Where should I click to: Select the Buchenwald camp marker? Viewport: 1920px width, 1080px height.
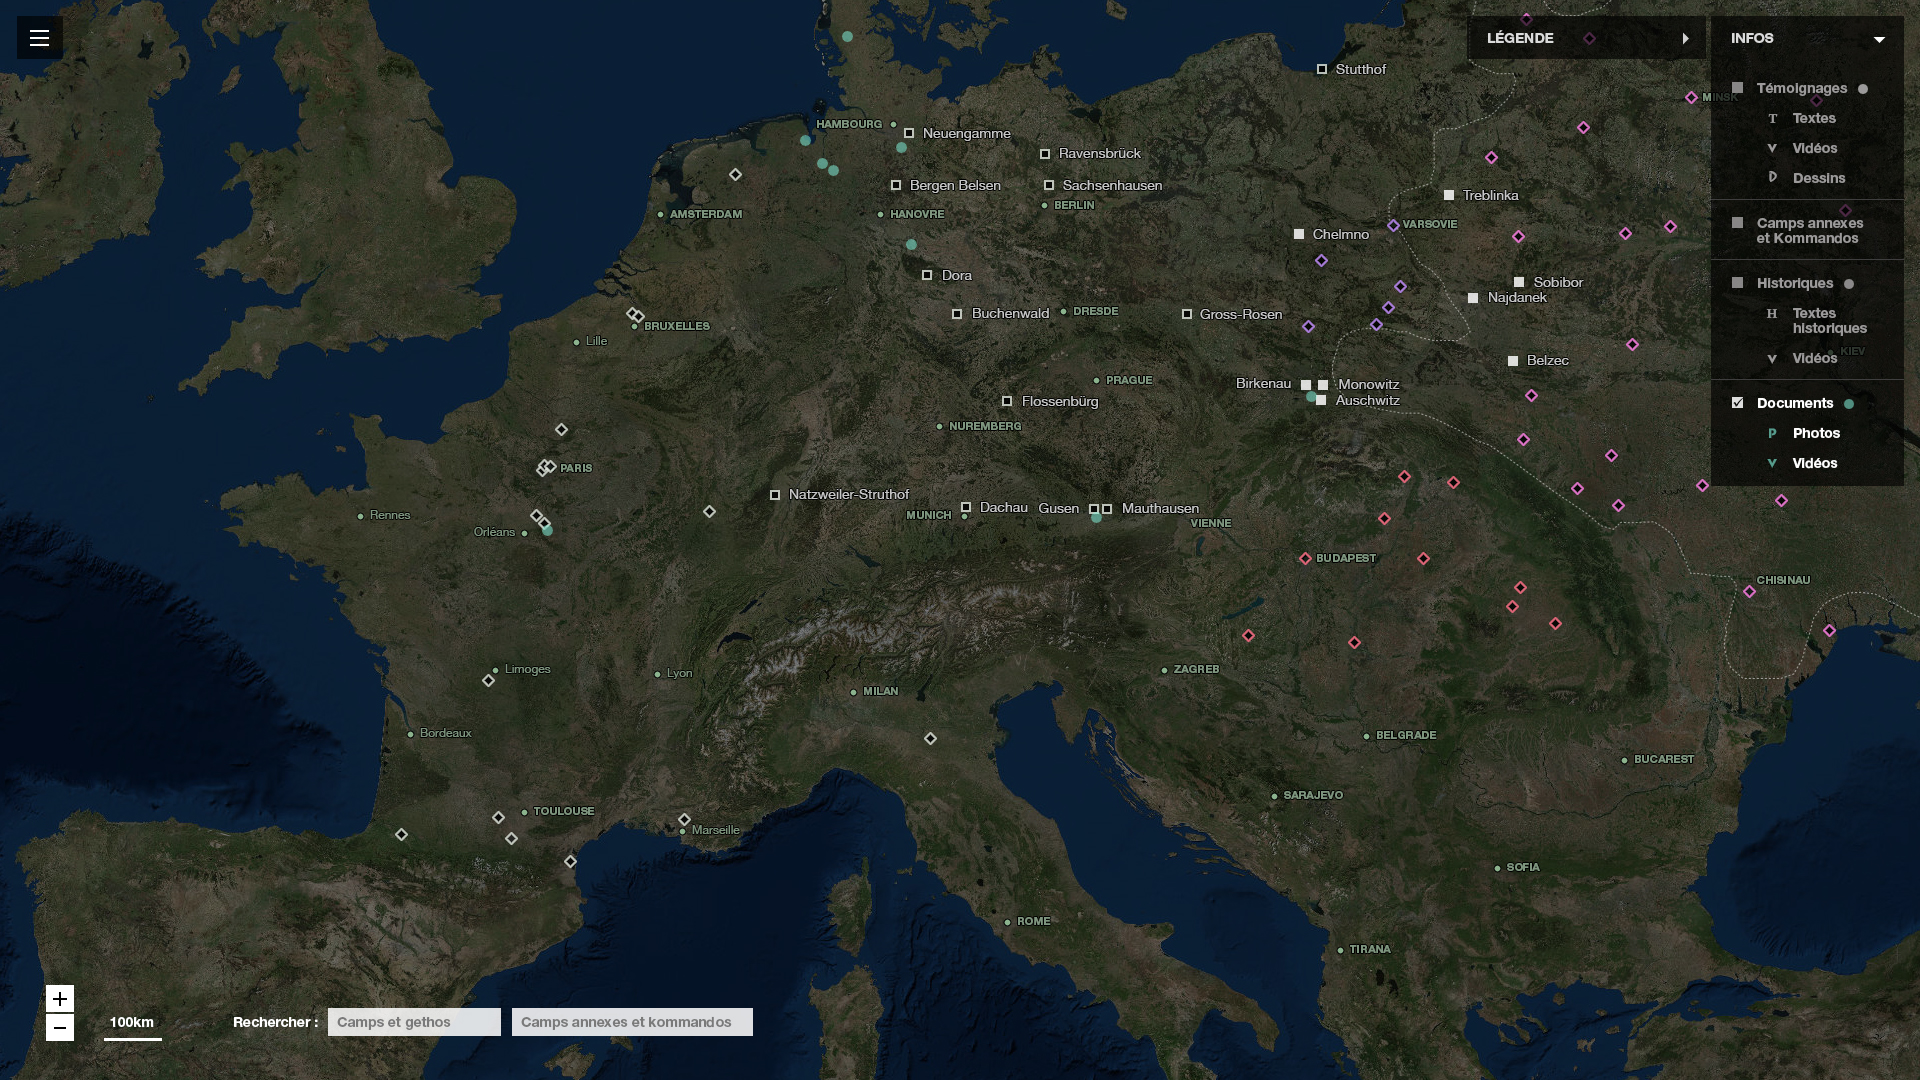957,314
